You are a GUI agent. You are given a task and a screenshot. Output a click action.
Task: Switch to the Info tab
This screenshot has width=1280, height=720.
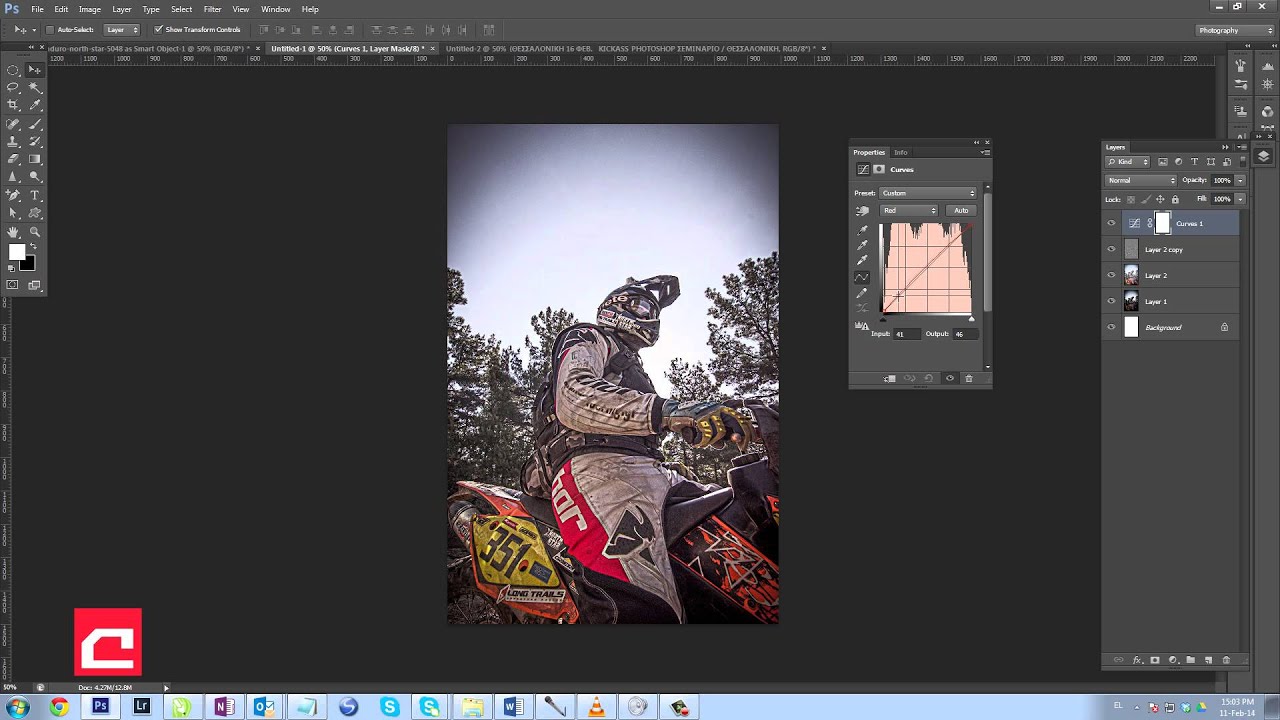click(x=901, y=152)
